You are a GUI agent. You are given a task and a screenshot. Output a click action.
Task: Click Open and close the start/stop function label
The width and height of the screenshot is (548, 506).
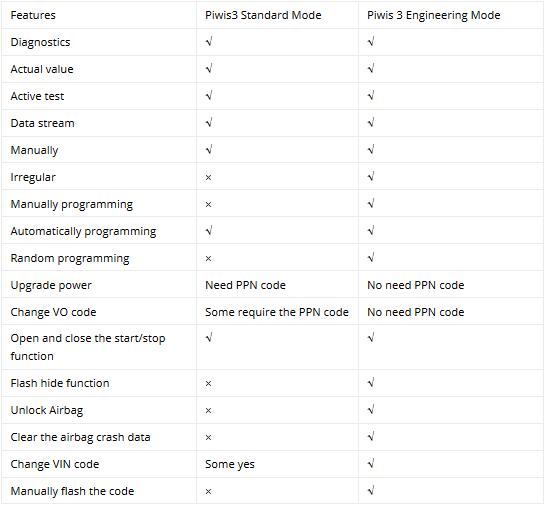point(88,347)
